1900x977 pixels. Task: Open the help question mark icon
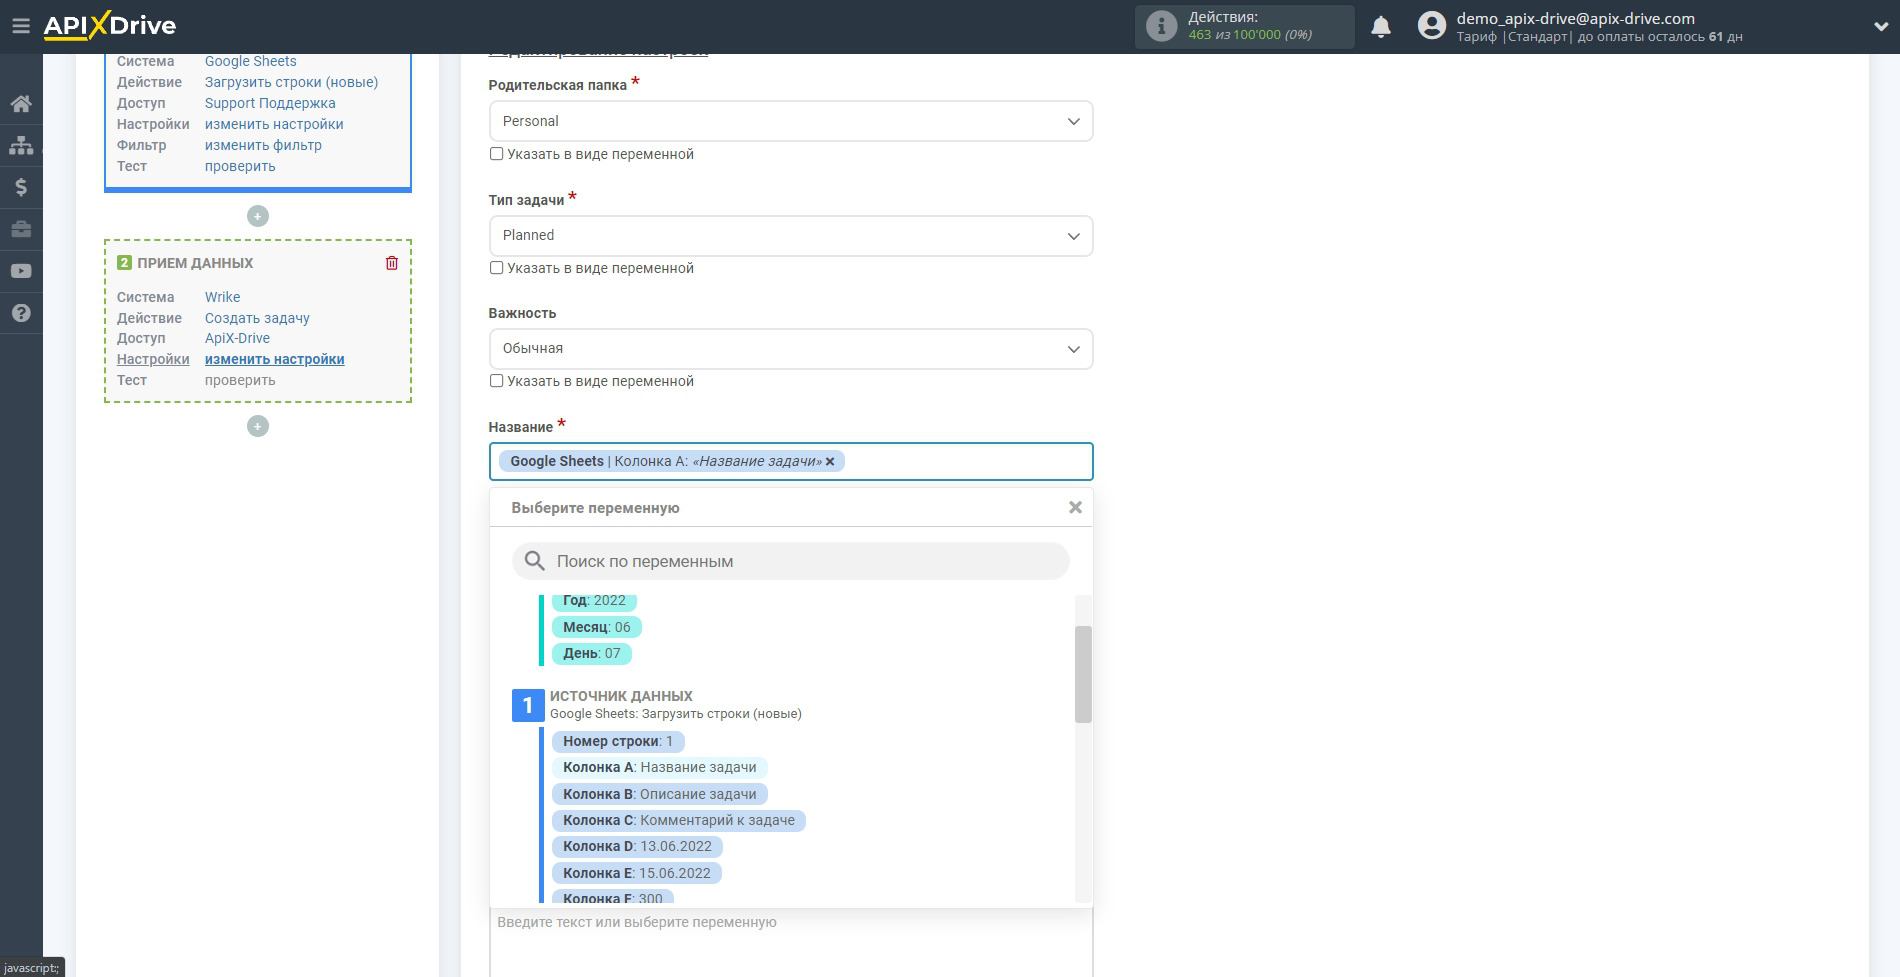coord(21,313)
